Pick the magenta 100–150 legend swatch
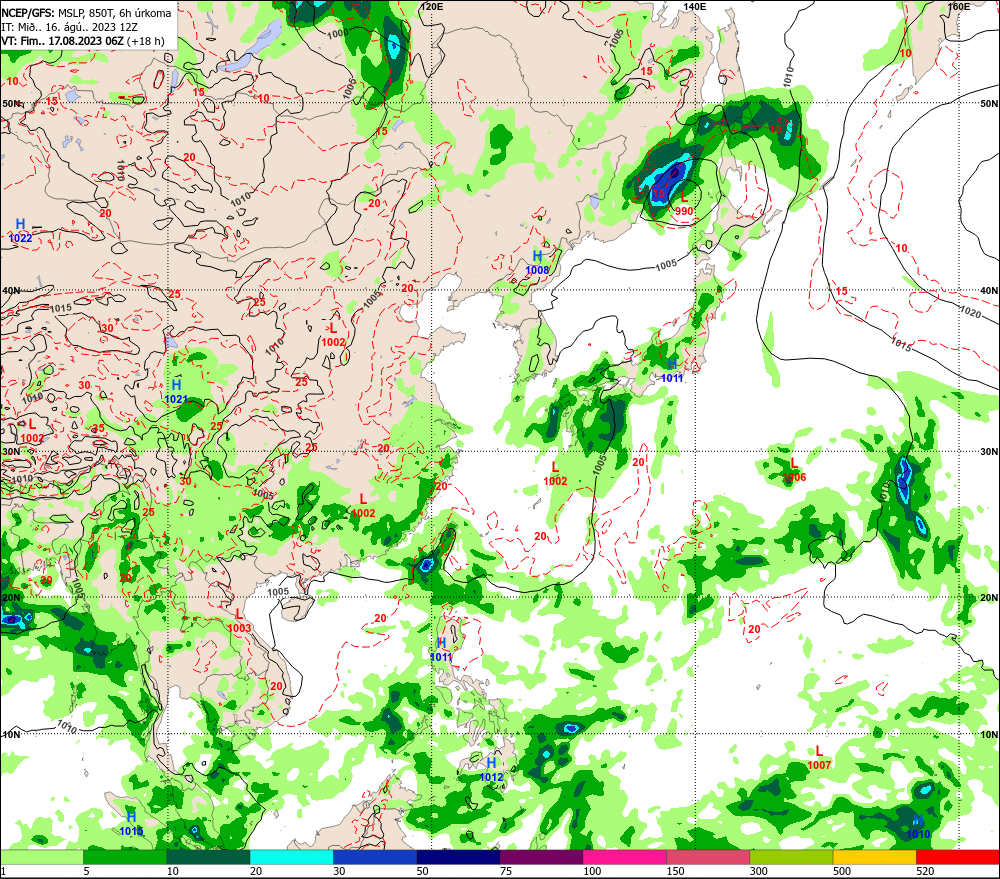Screen dimensions: 1000x879 625,857
